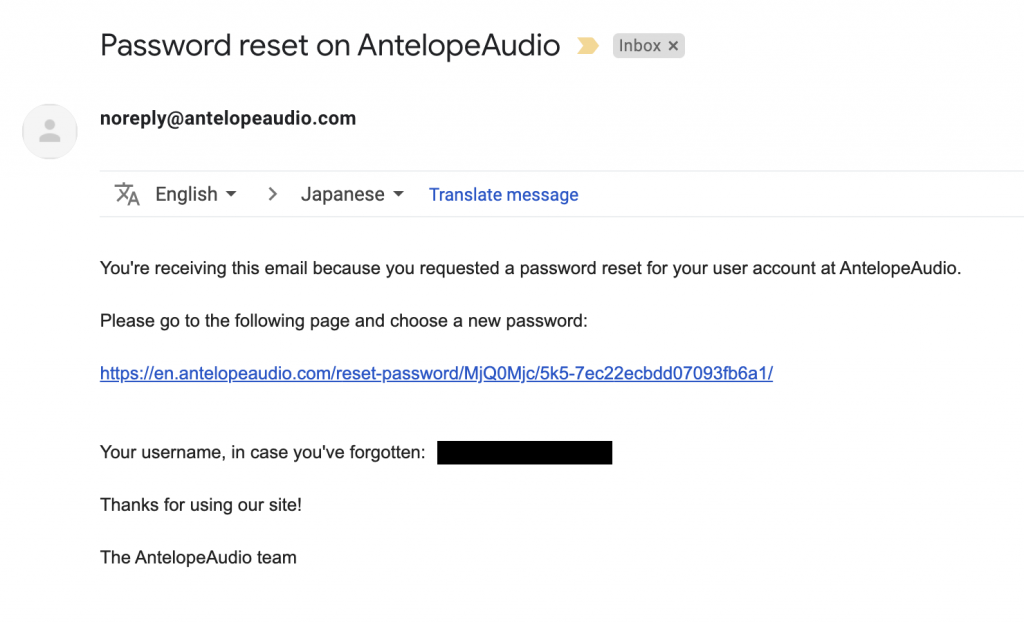Click the line Please go to the following page
1024x623 pixels.
(x=344, y=321)
